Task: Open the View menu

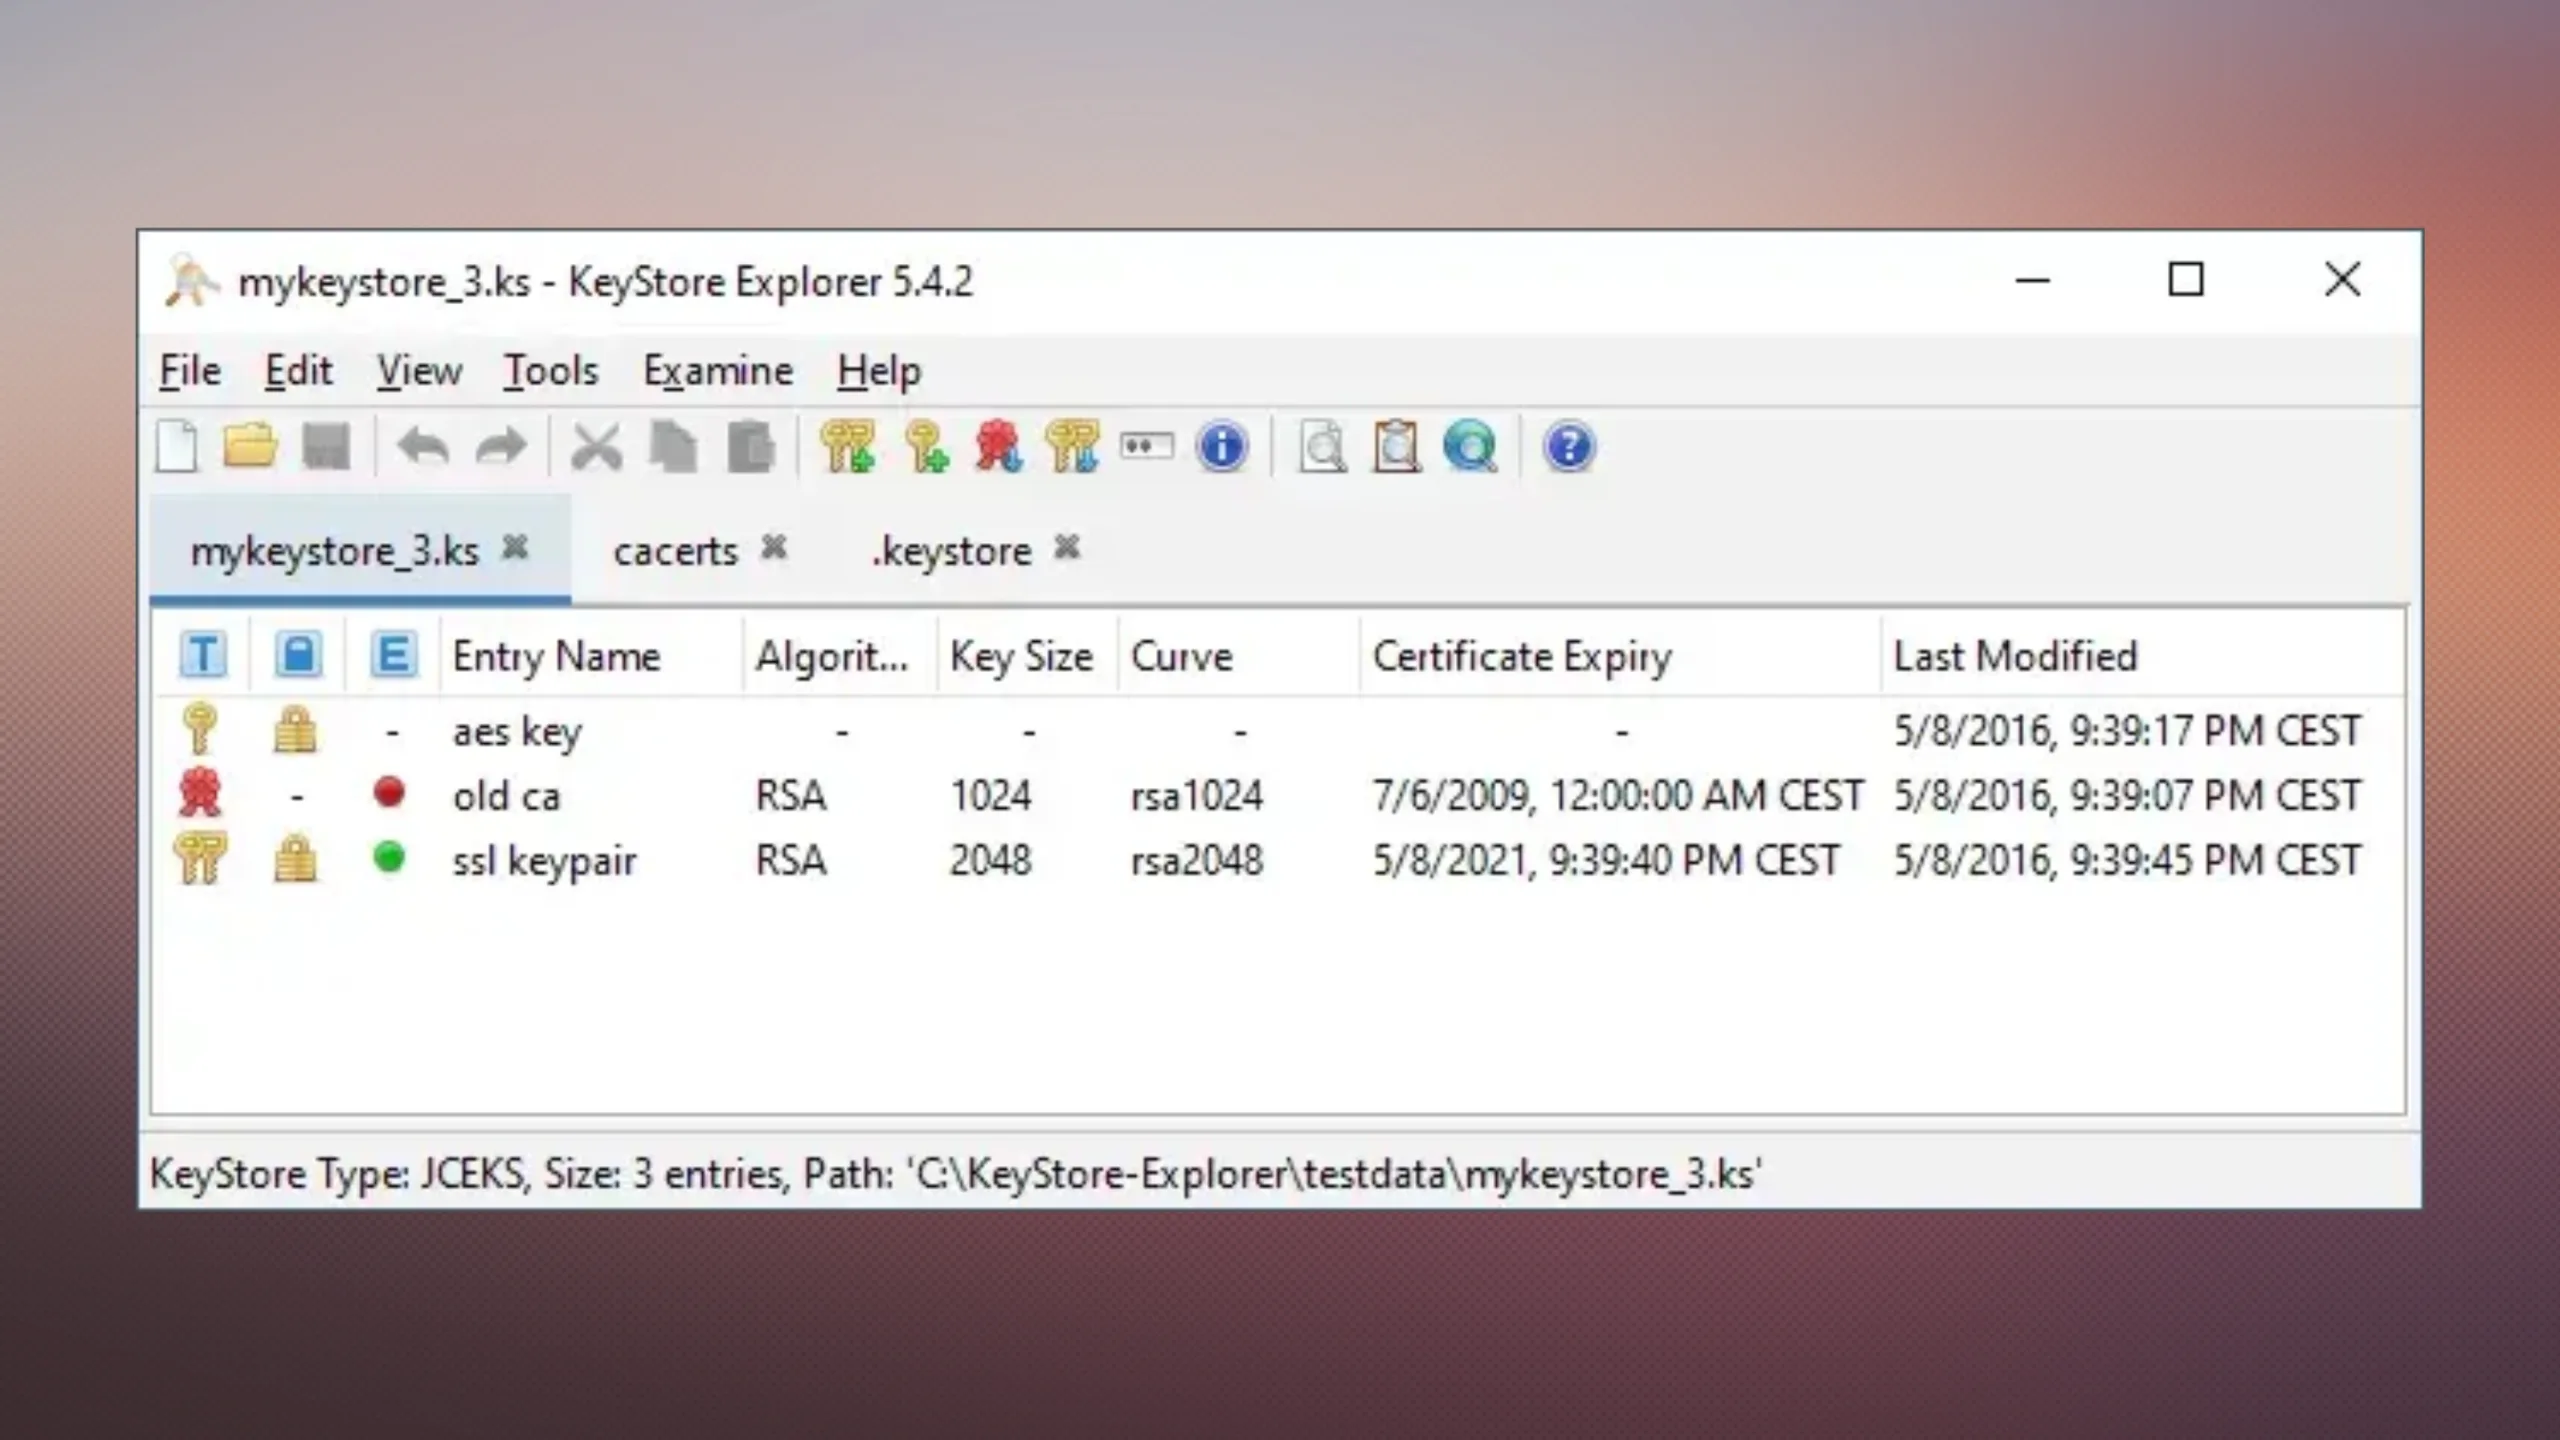Action: [419, 371]
